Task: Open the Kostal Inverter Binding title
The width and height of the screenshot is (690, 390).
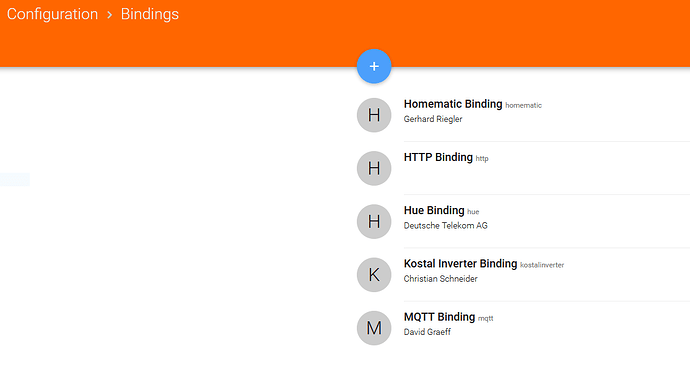Action: pos(460,264)
